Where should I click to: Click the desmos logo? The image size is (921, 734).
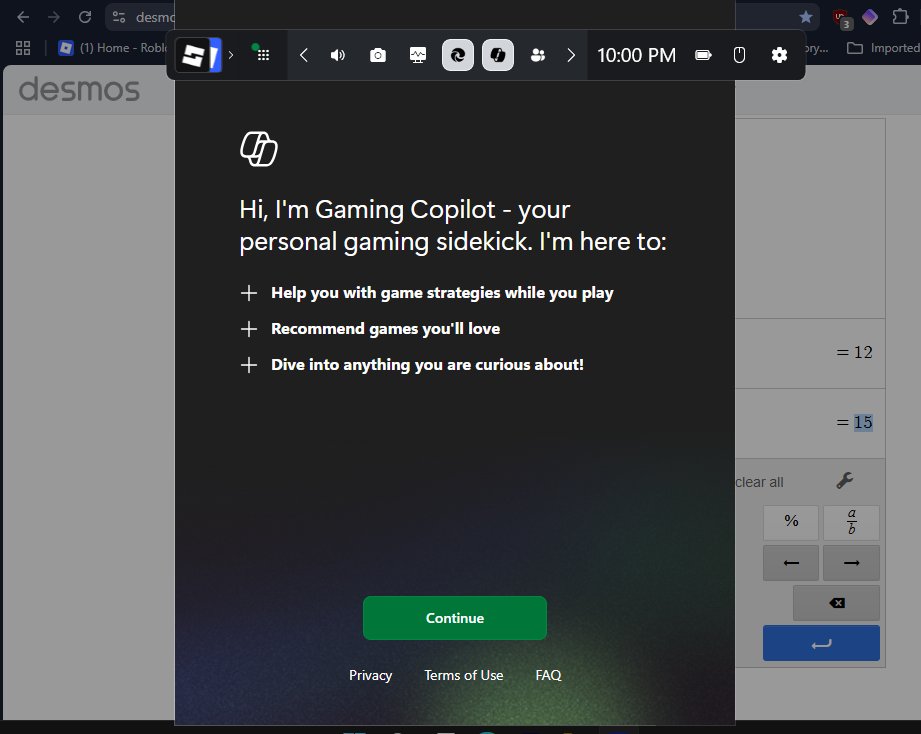coord(79,89)
